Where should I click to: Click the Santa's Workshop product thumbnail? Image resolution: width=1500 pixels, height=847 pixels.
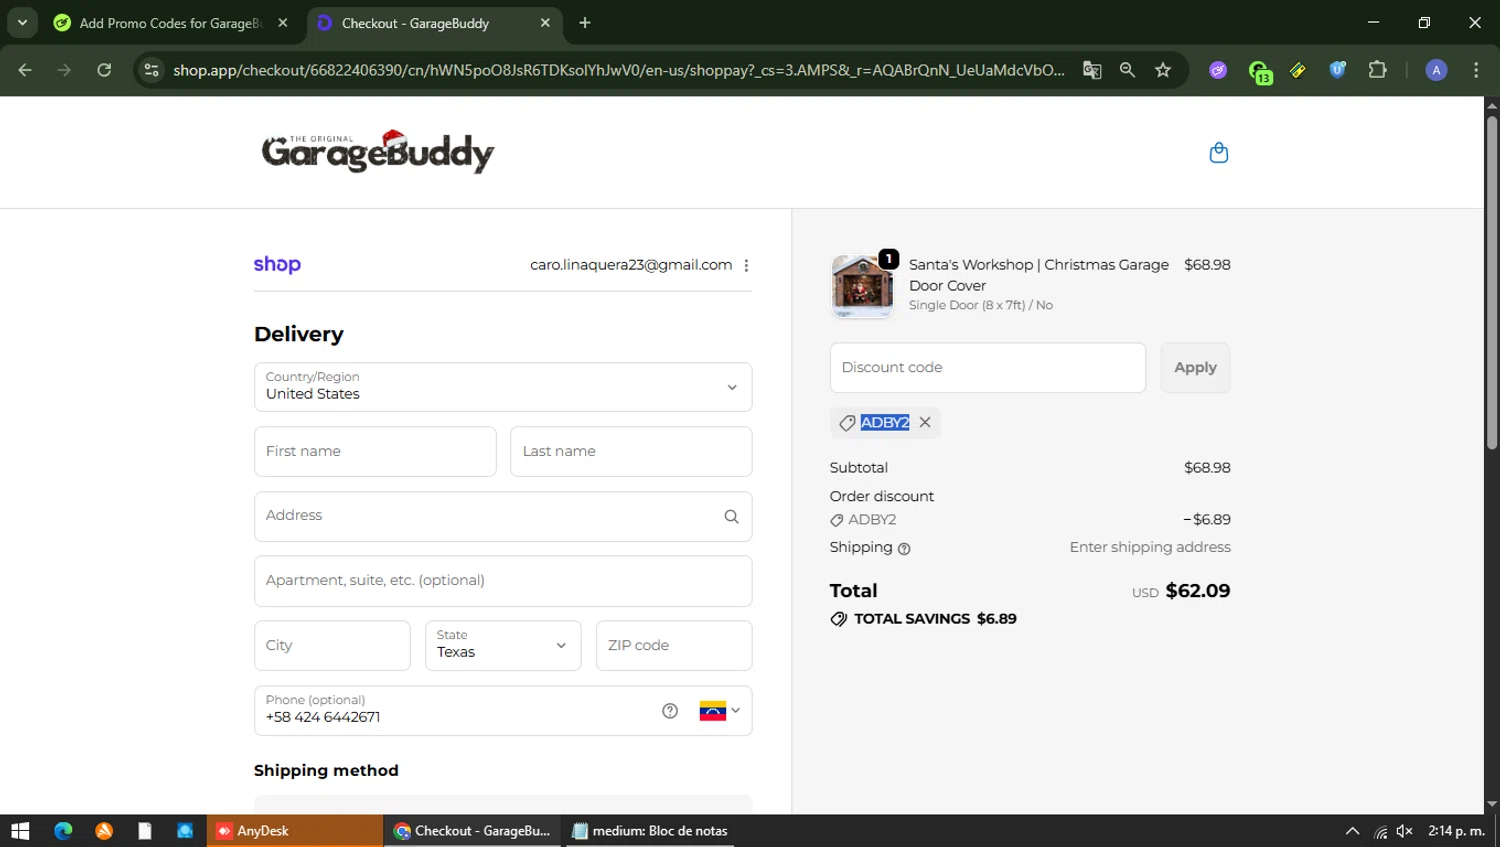[862, 286]
